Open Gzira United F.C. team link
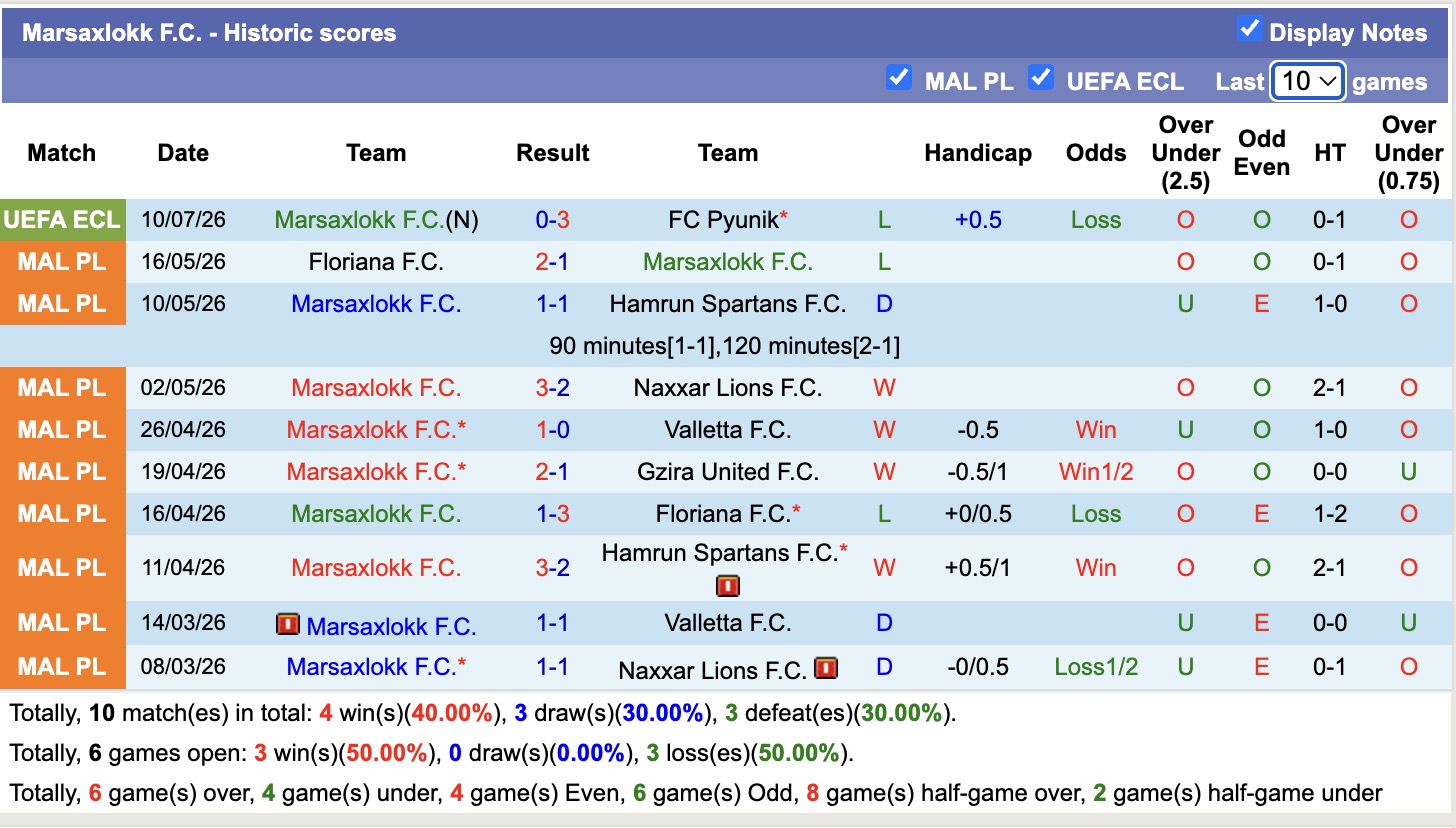The image size is (1456, 828). pyautogui.click(x=728, y=472)
